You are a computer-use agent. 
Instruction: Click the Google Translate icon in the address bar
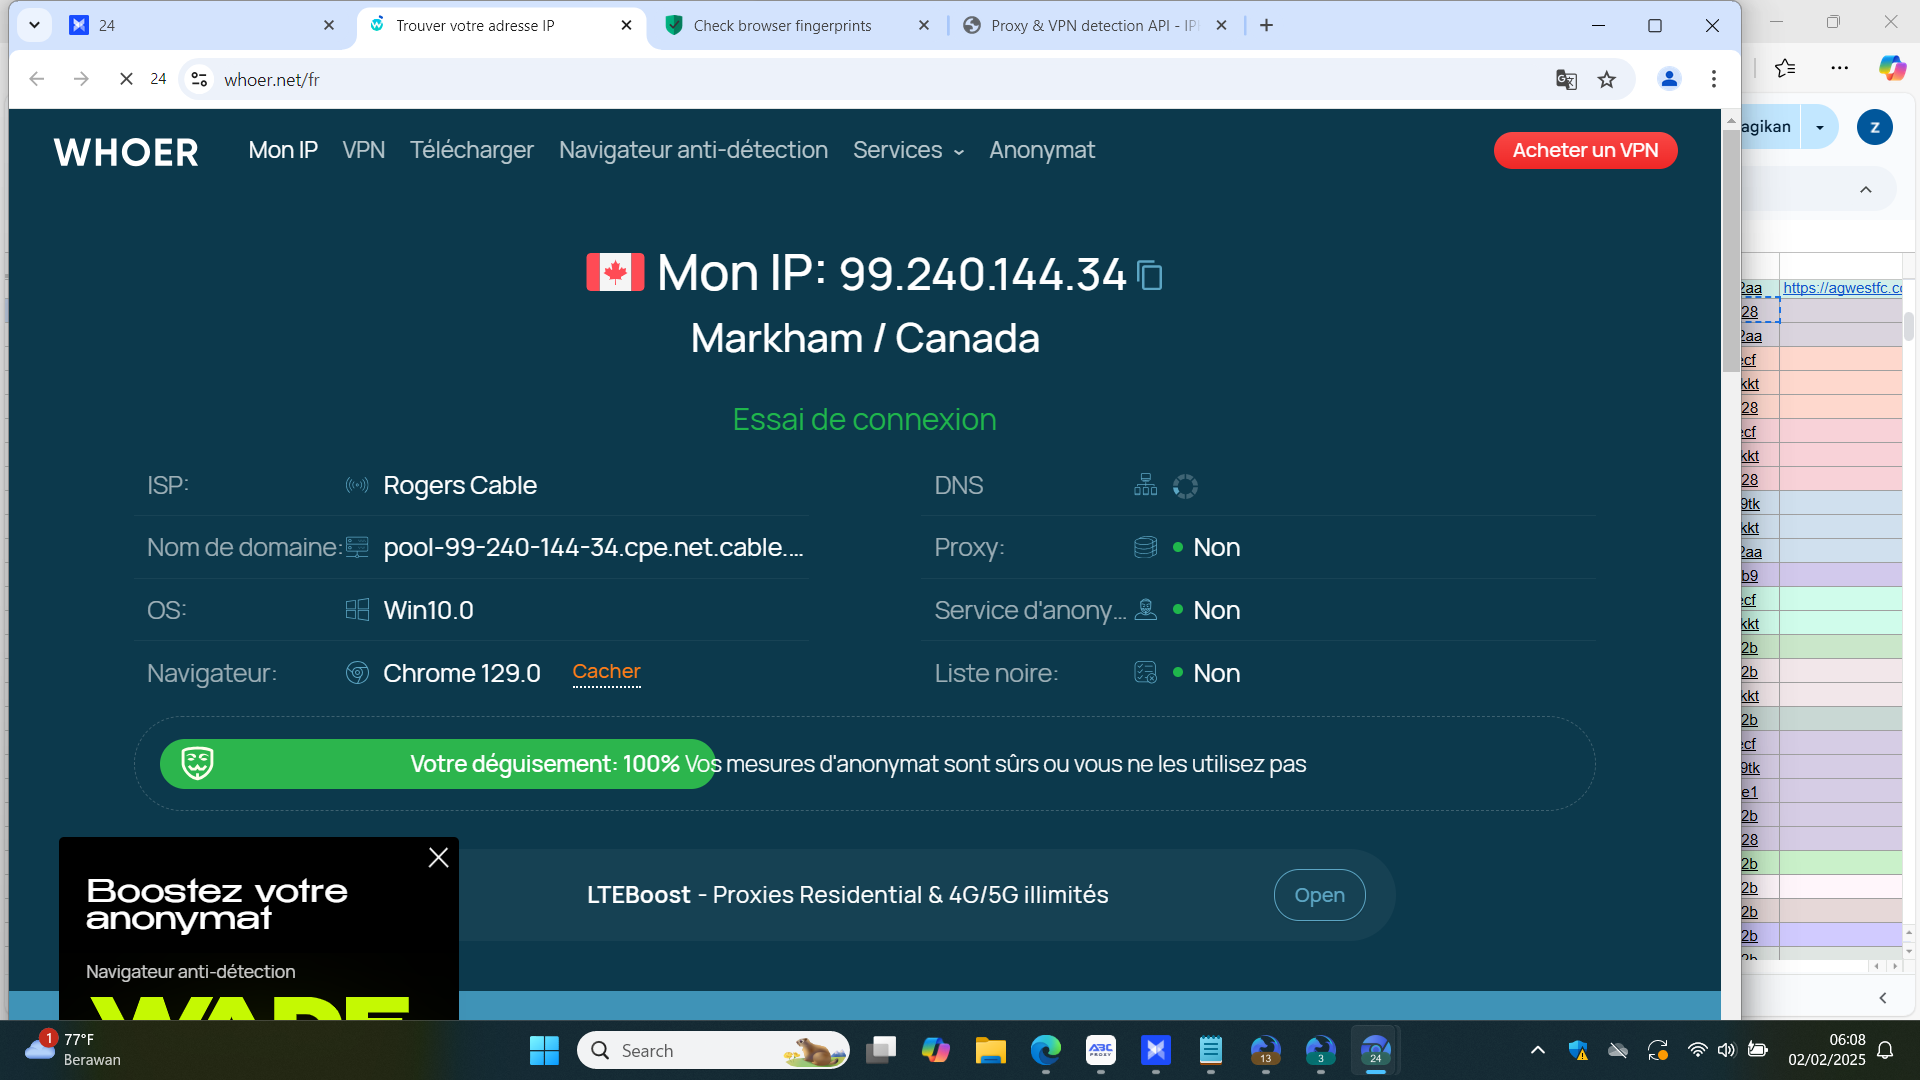coord(1566,80)
